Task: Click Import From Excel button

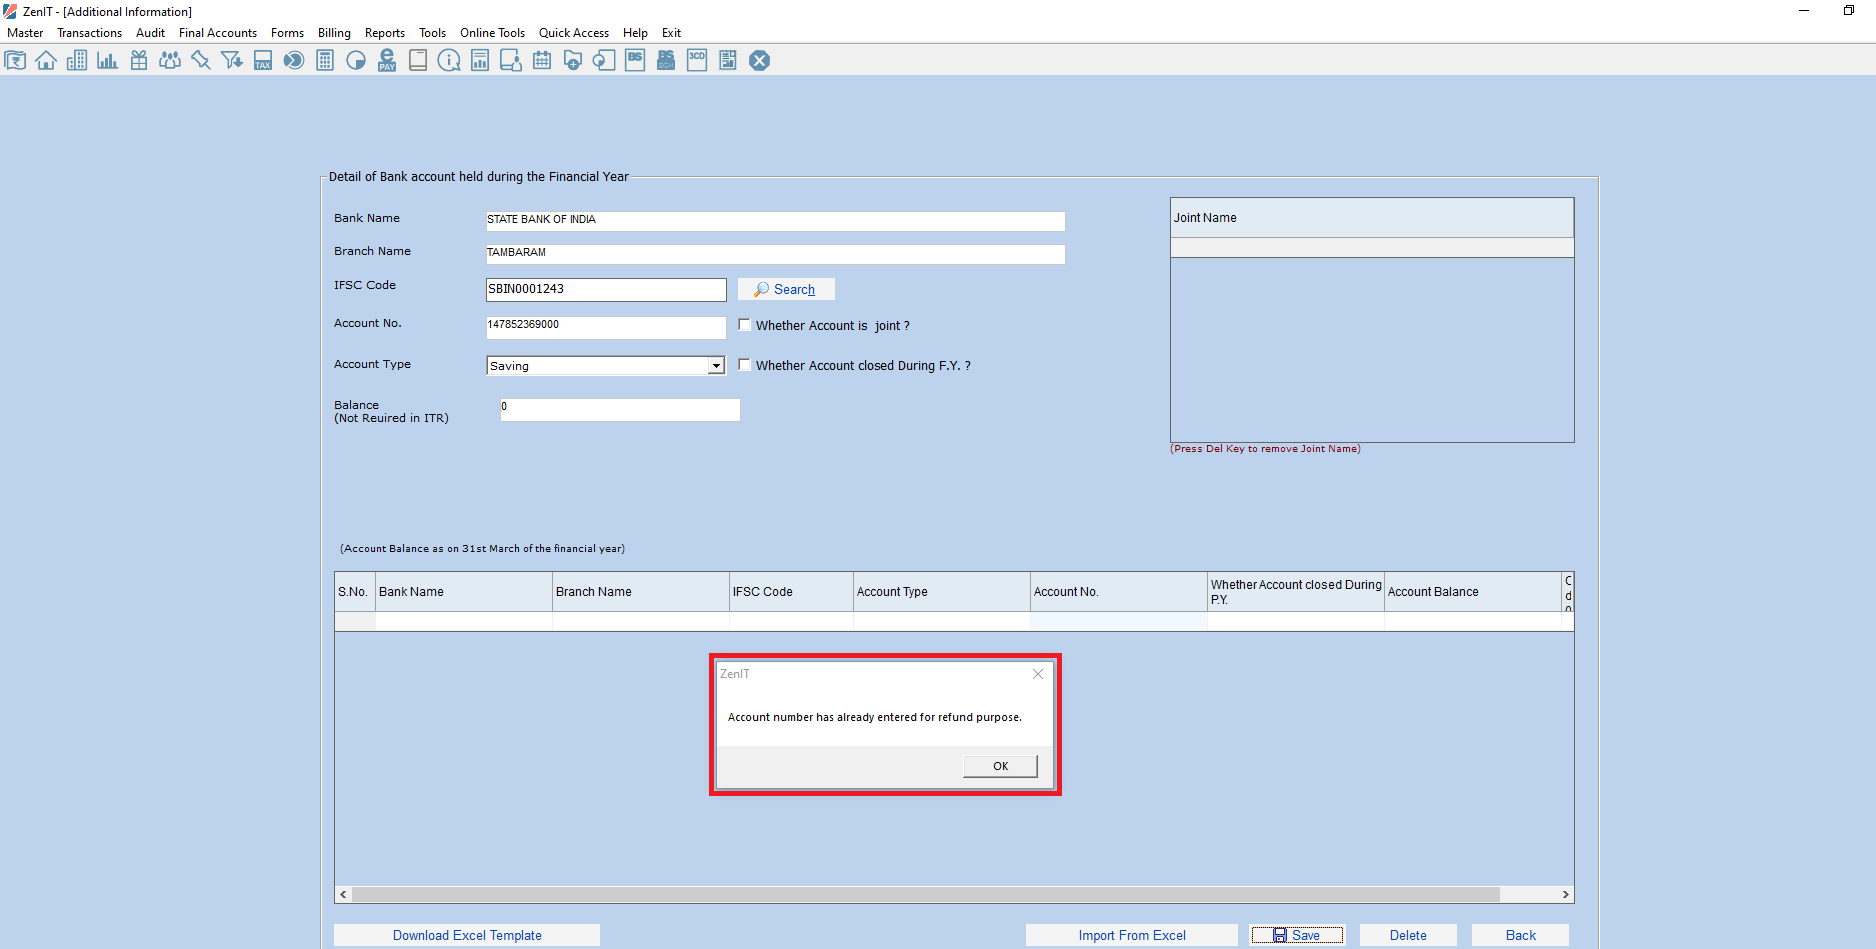Action: [1132, 935]
